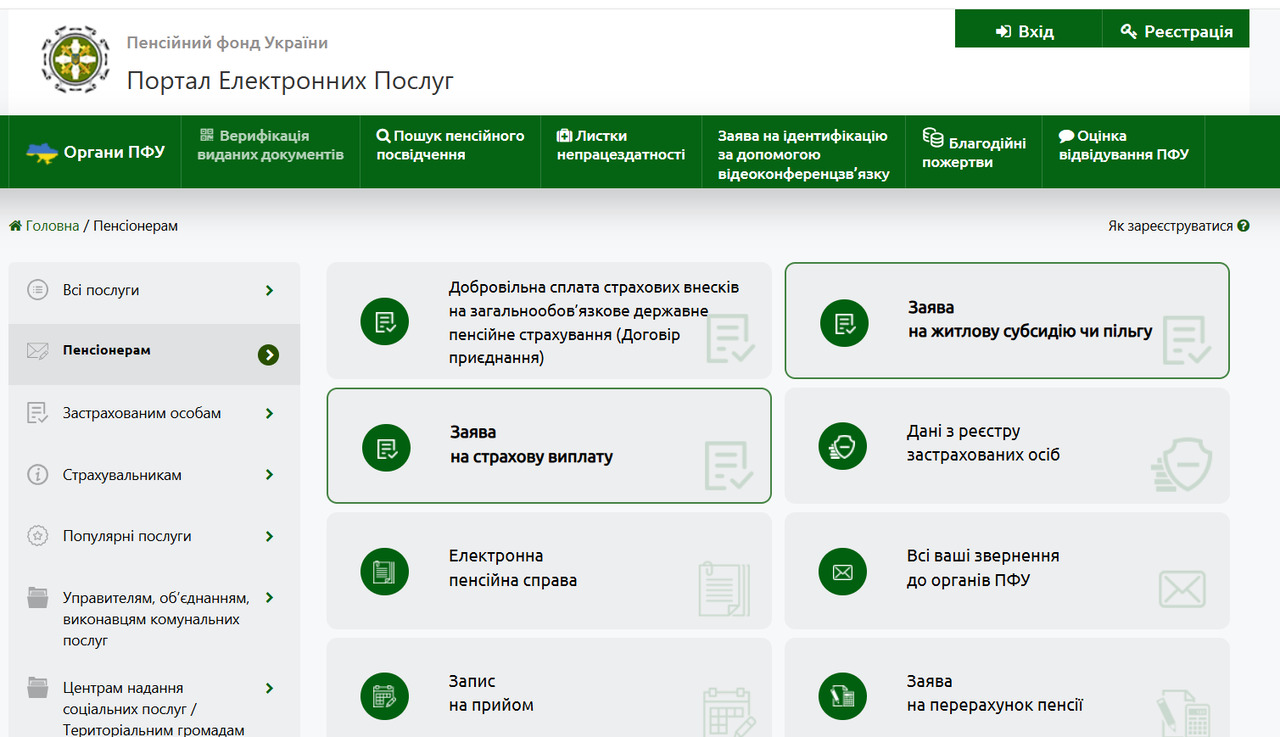Expand the Страхувальникам sidebar arrow
The height and width of the screenshot is (737, 1280).
[x=269, y=475]
